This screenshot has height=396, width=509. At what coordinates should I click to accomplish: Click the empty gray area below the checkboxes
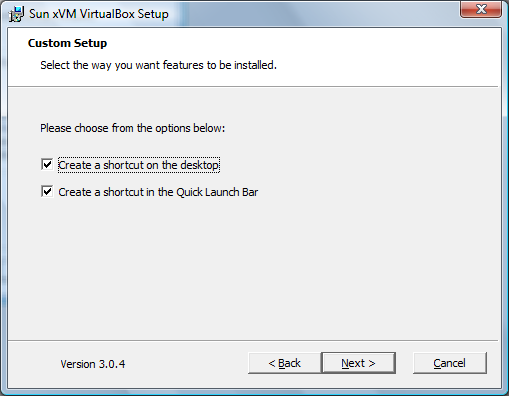click(x=253, y=267)
